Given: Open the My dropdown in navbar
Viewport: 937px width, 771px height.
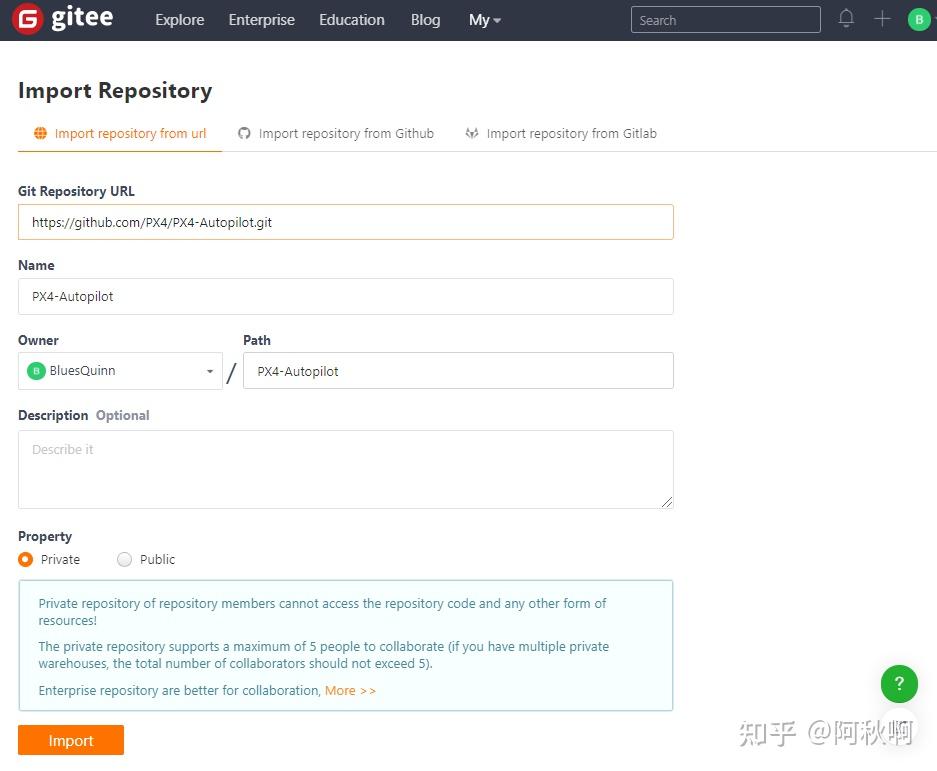Looking at the screenshot, I should (x=484, y=20).
